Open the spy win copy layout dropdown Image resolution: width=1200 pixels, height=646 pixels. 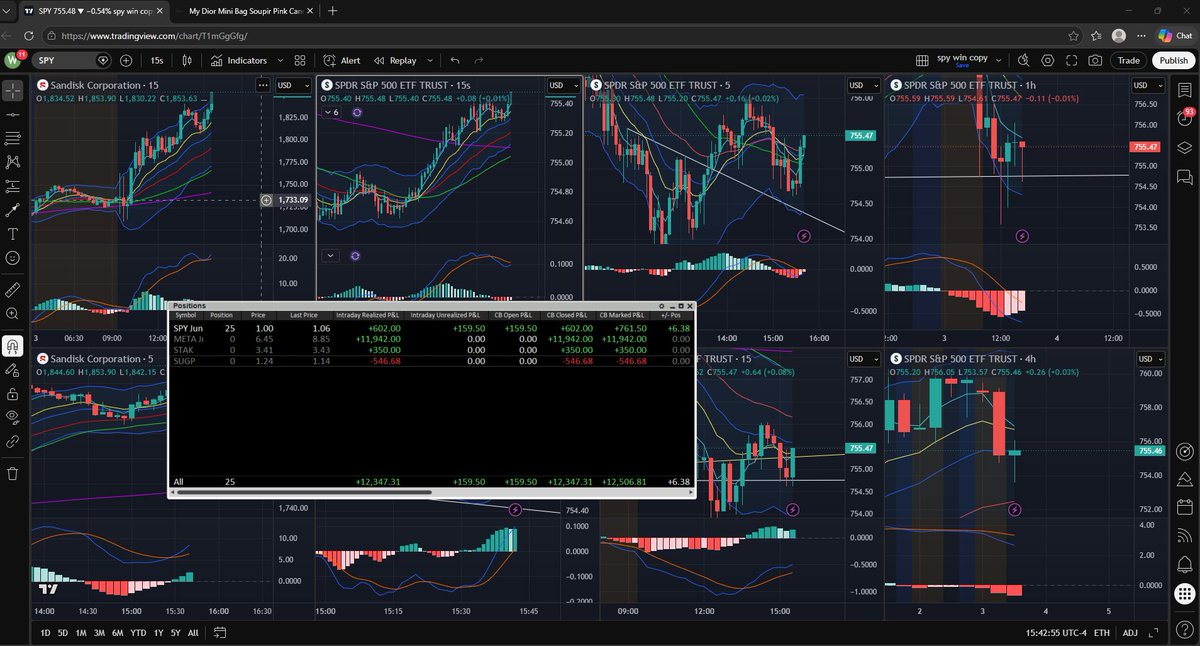click(1000, 60)
